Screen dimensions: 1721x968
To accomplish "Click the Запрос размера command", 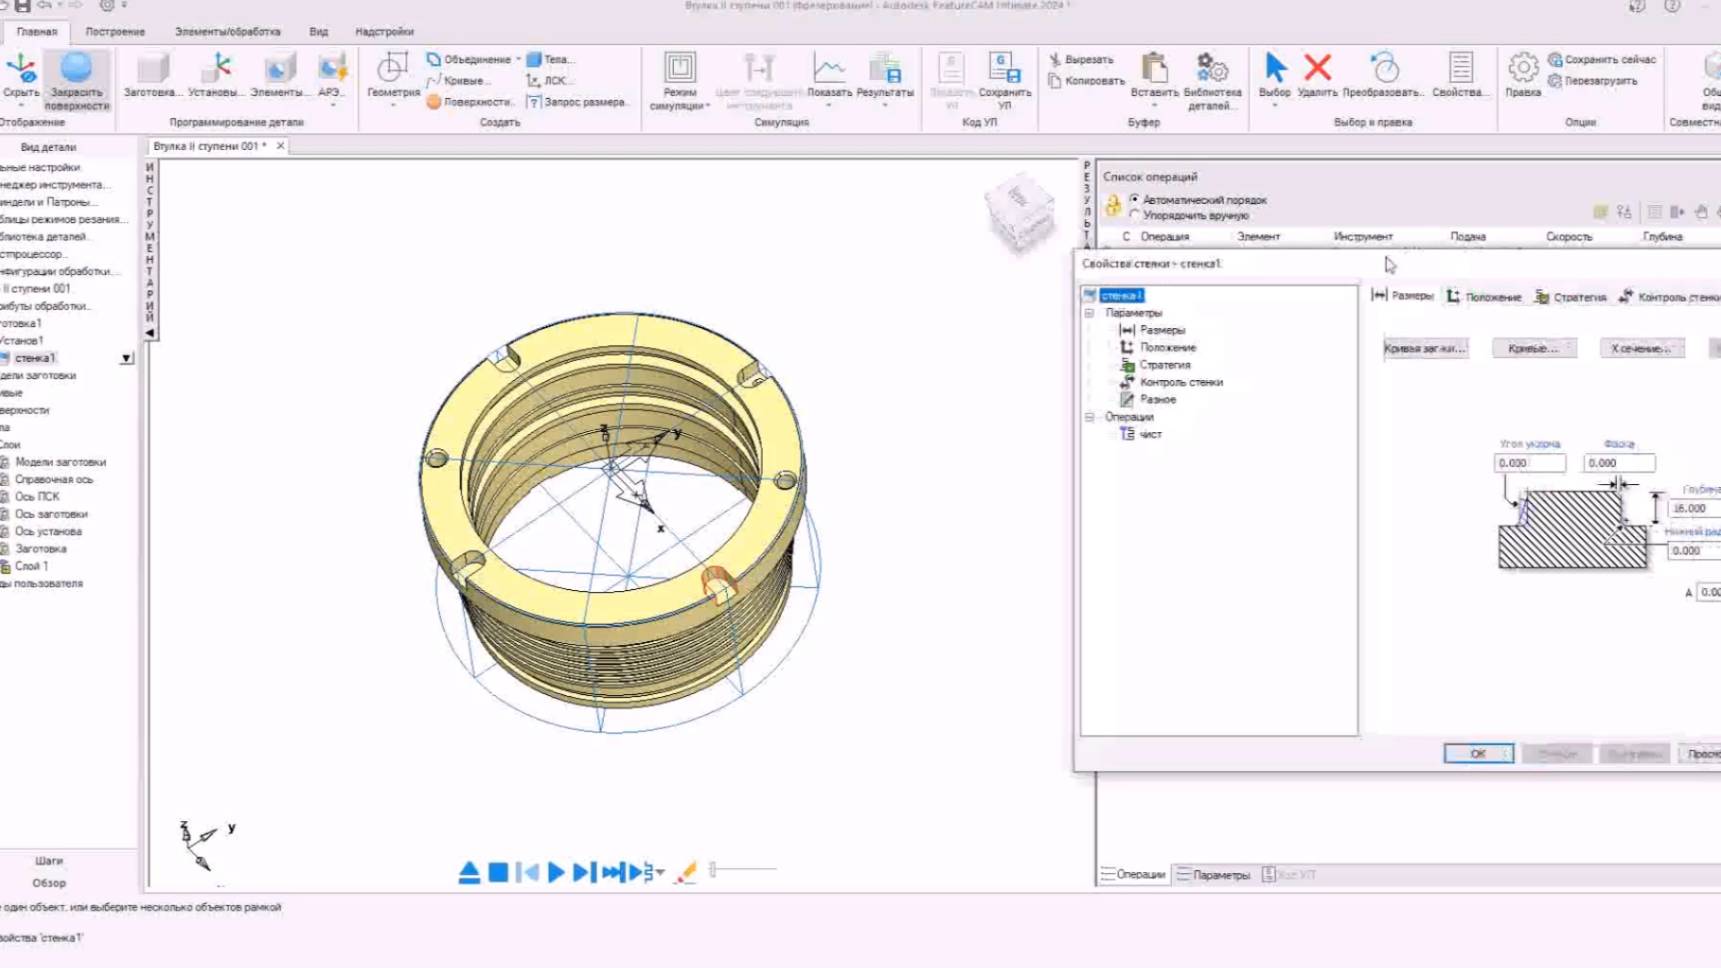I will click(577, 101).
